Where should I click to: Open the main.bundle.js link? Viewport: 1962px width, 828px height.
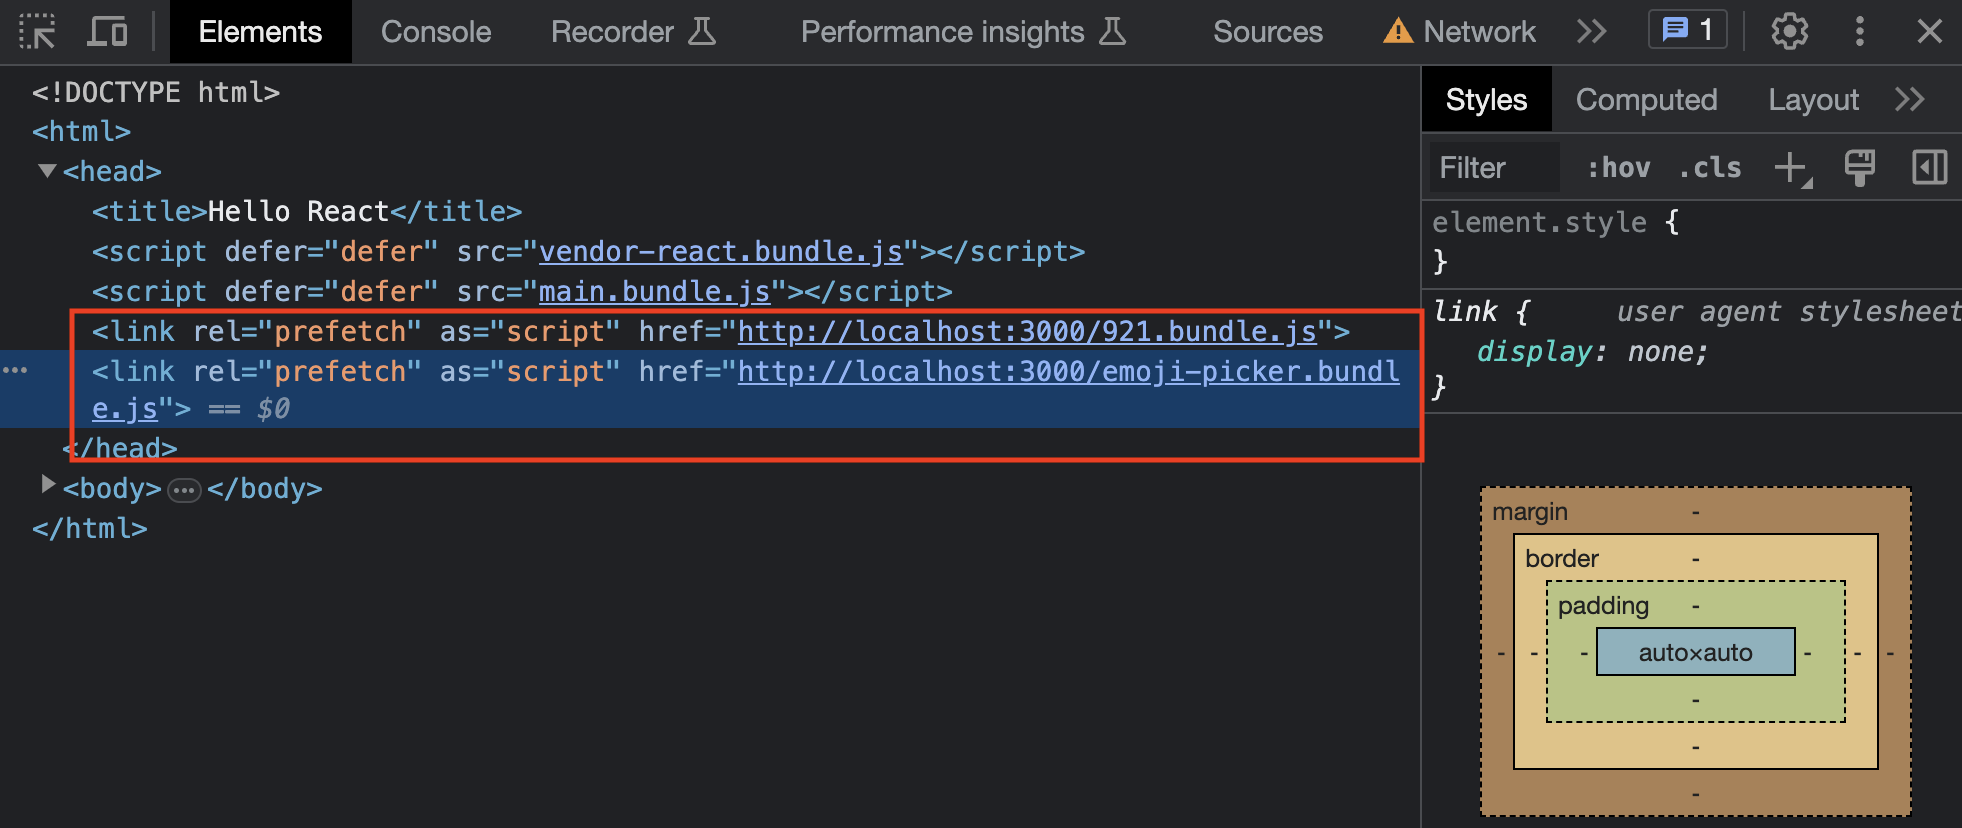pos(655,292)
